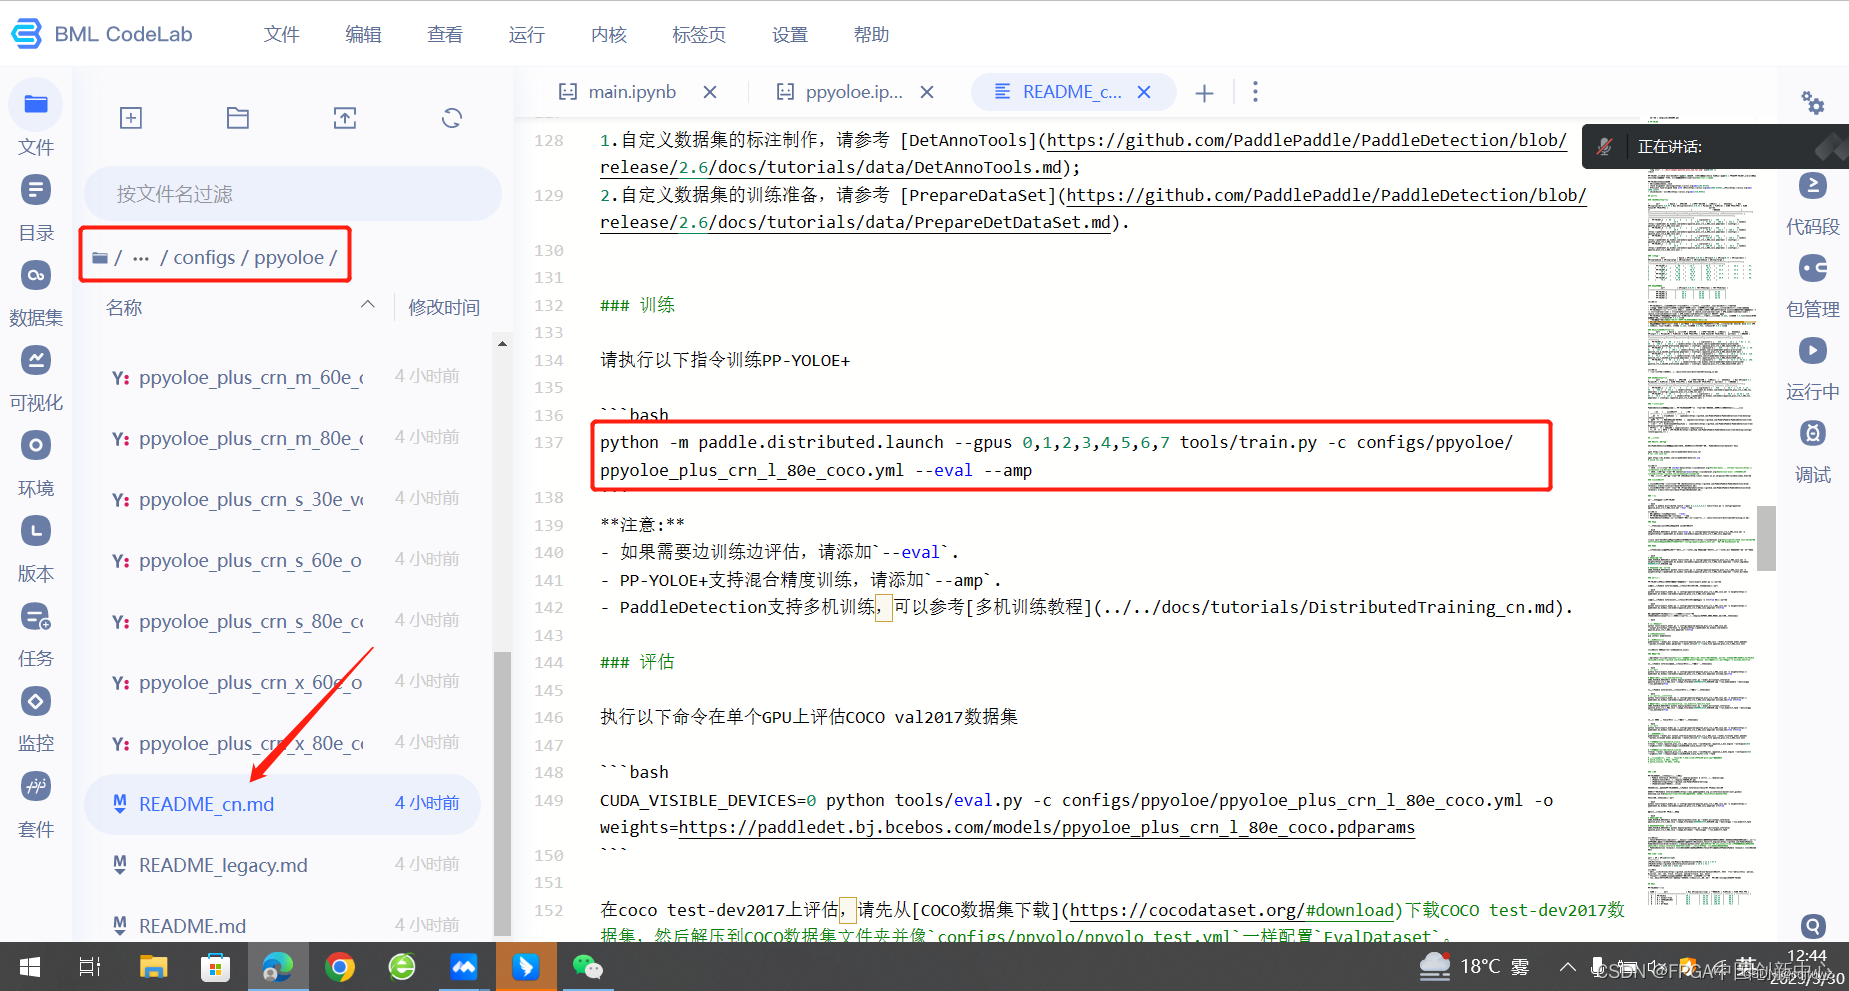Select file README.md in file list

[283, 926]
